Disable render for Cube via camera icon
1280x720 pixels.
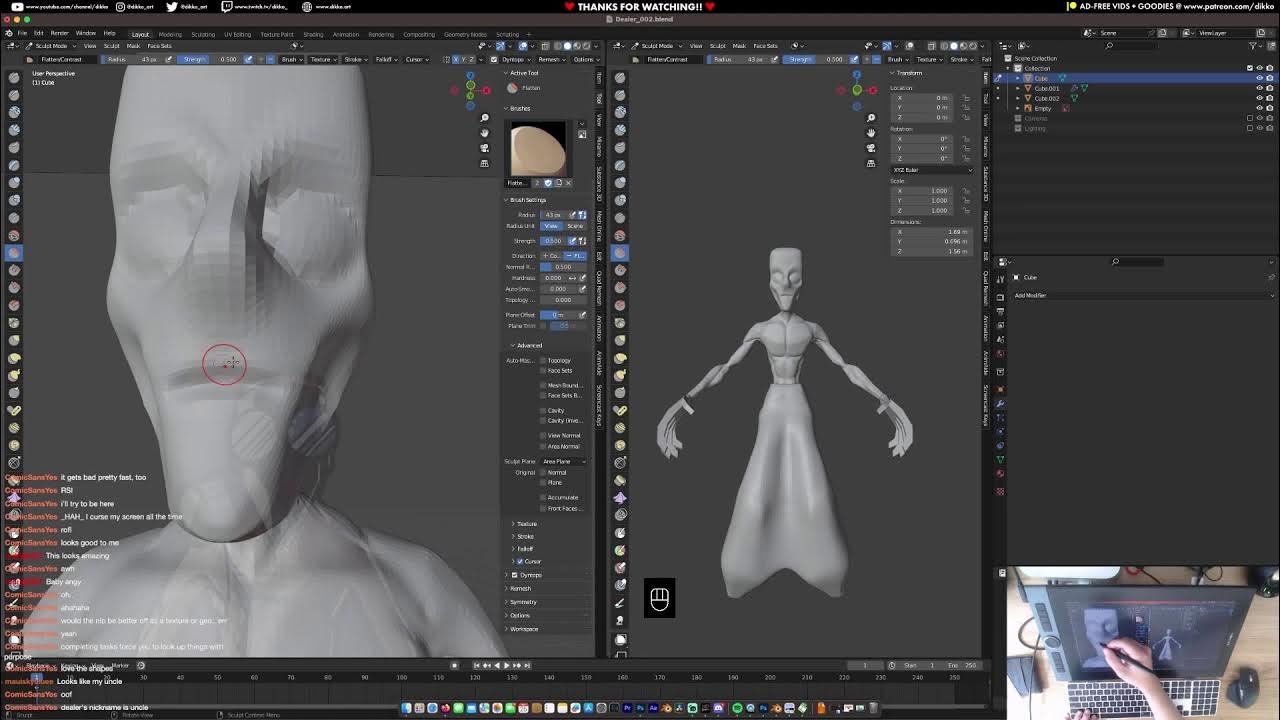1269,78
